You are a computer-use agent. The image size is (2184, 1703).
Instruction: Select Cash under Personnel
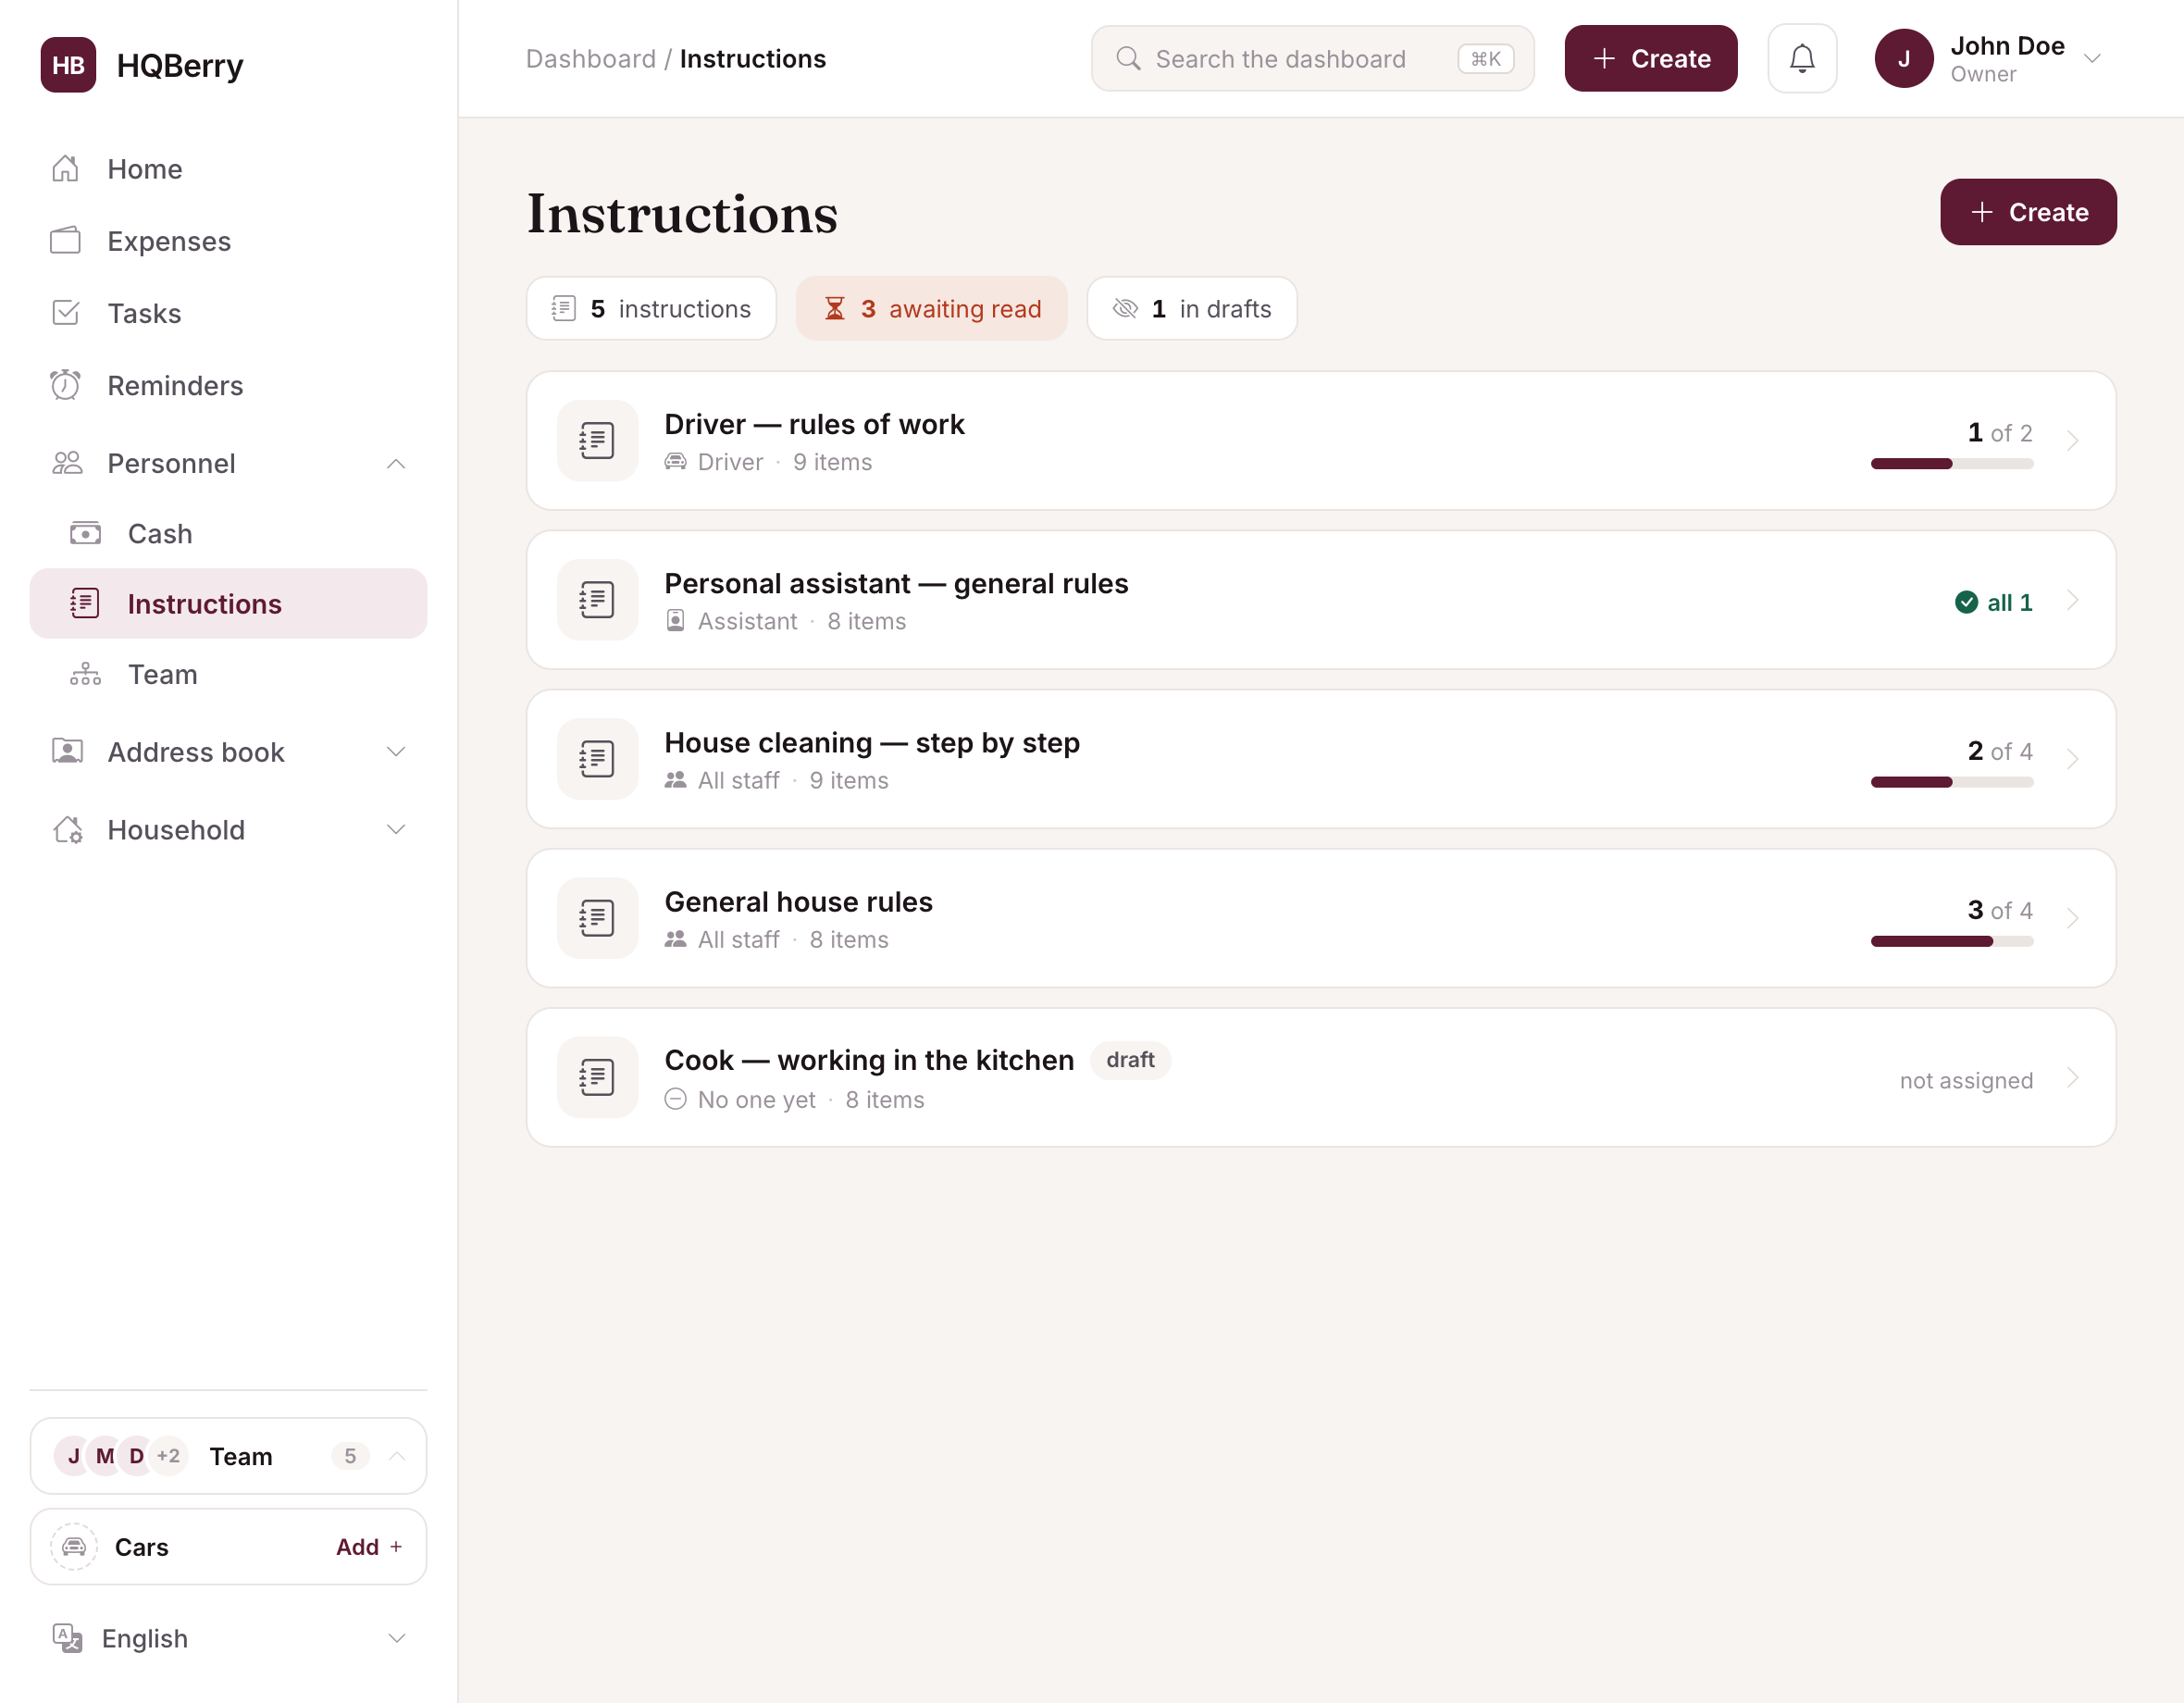pyautogui.click(x=228, y=533)
